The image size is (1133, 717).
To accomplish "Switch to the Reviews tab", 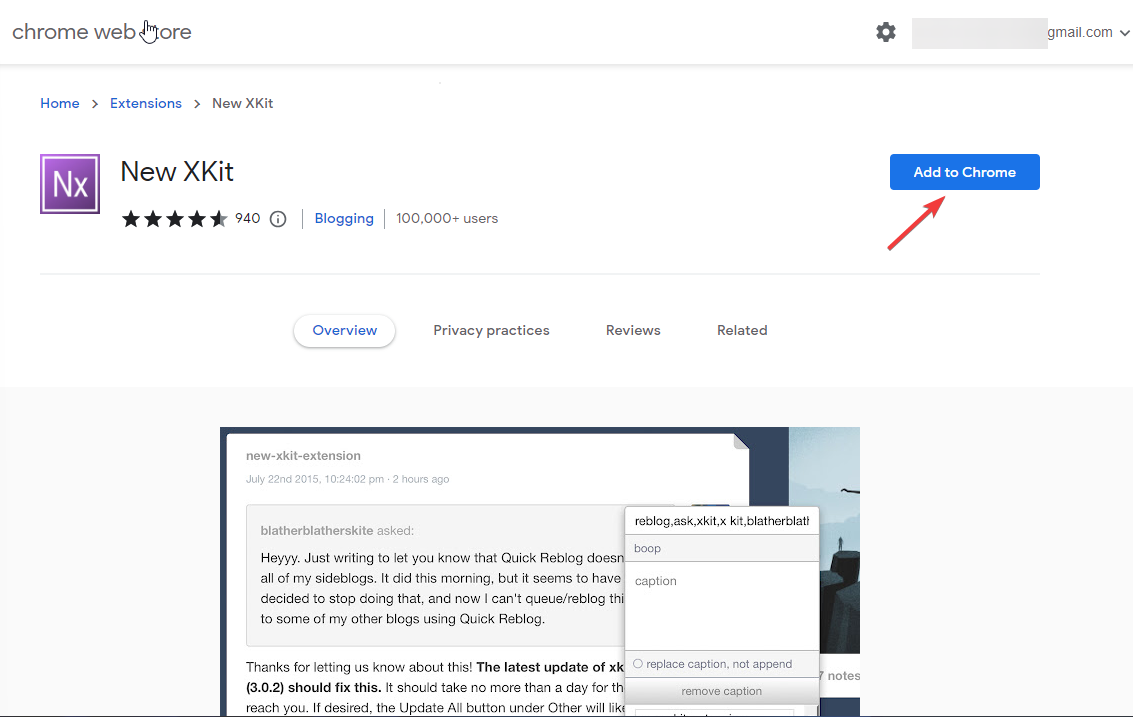I will pyautogui.click(x=632, y=330).
